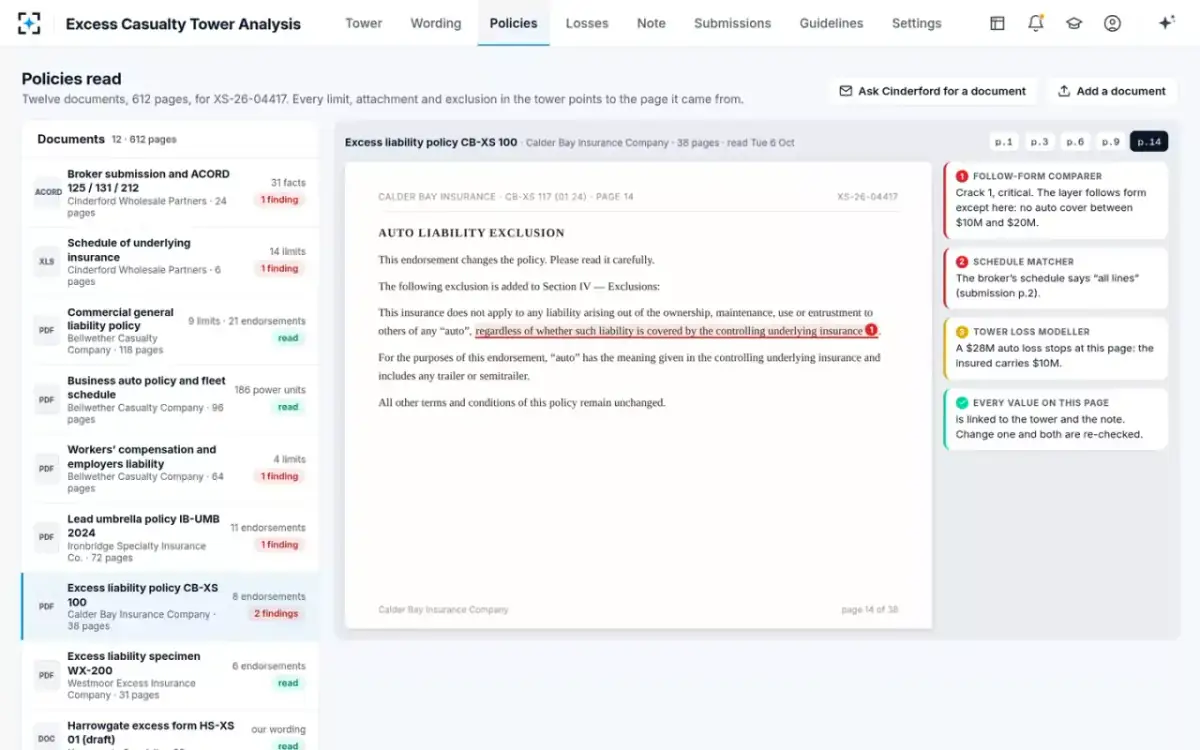
Task: Jump to page p.3 of the policy
Action: (x=1040, y=142)
